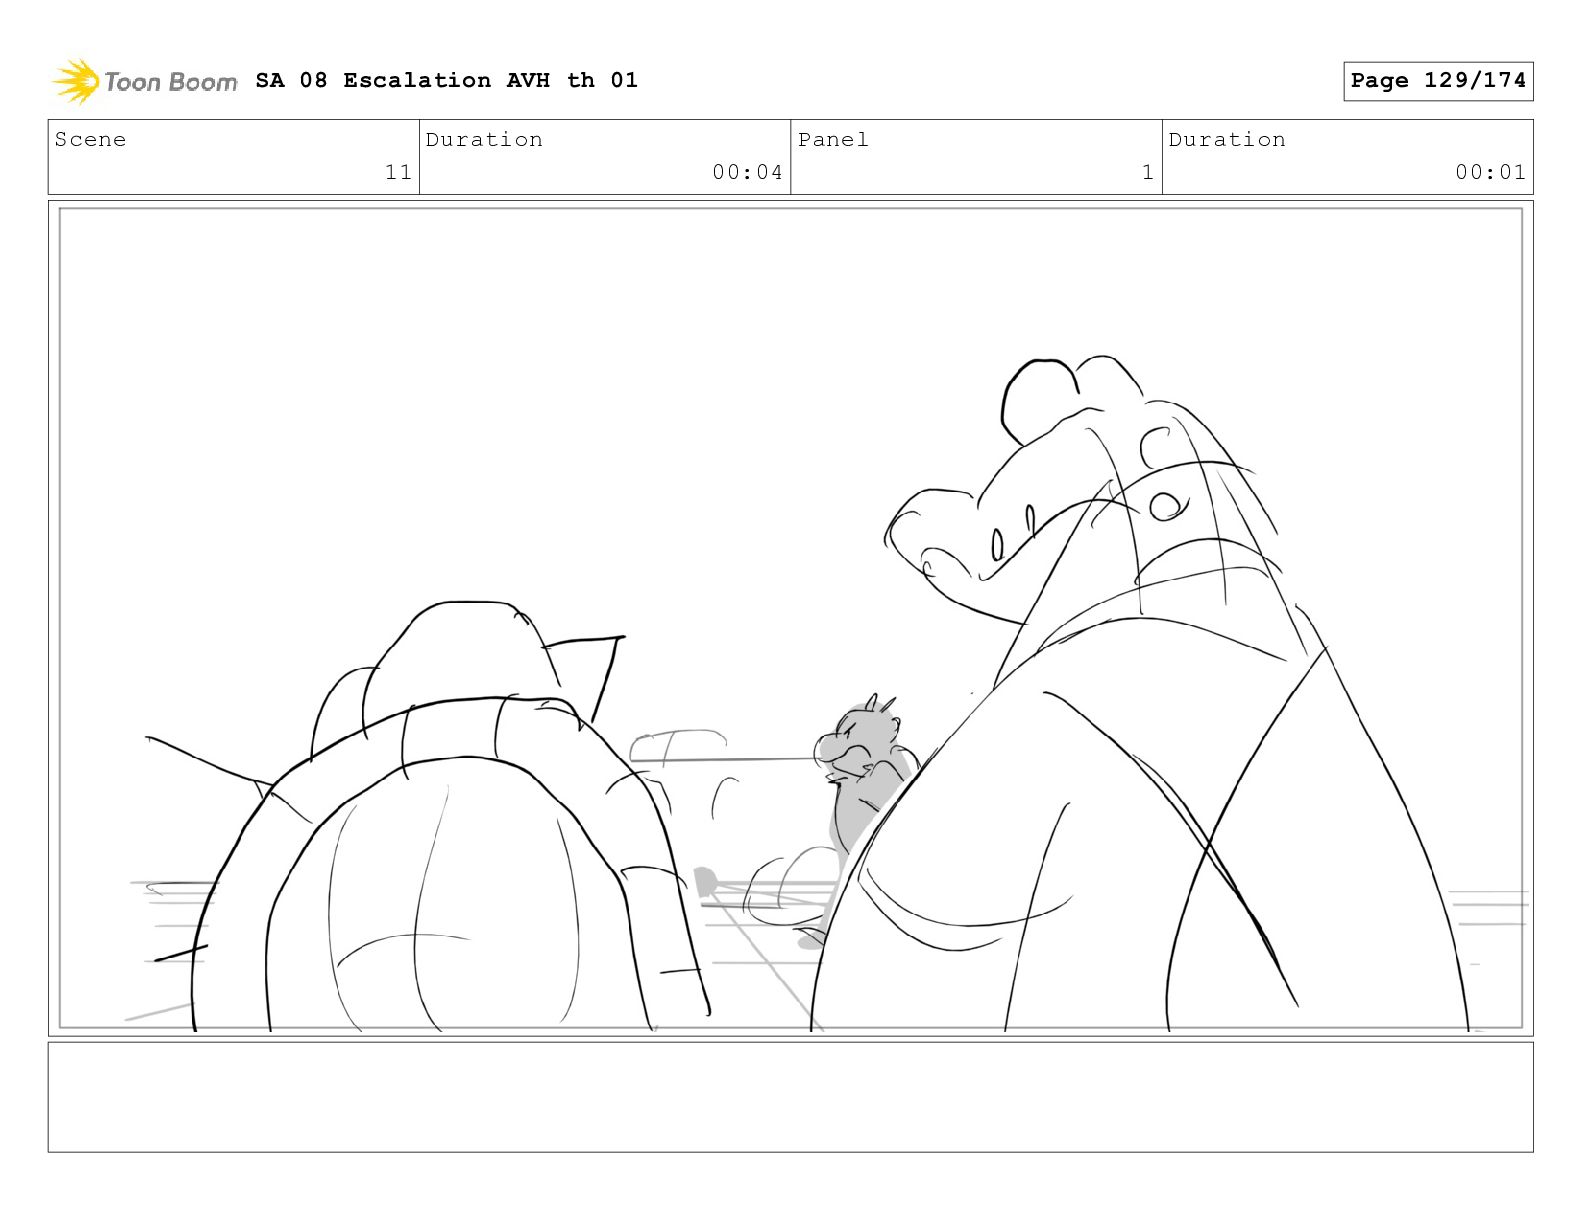Click the empty notes box below the panel
This screenshot has width=1584, height=1224.
pyautogui.click(x=791, y=1097)
